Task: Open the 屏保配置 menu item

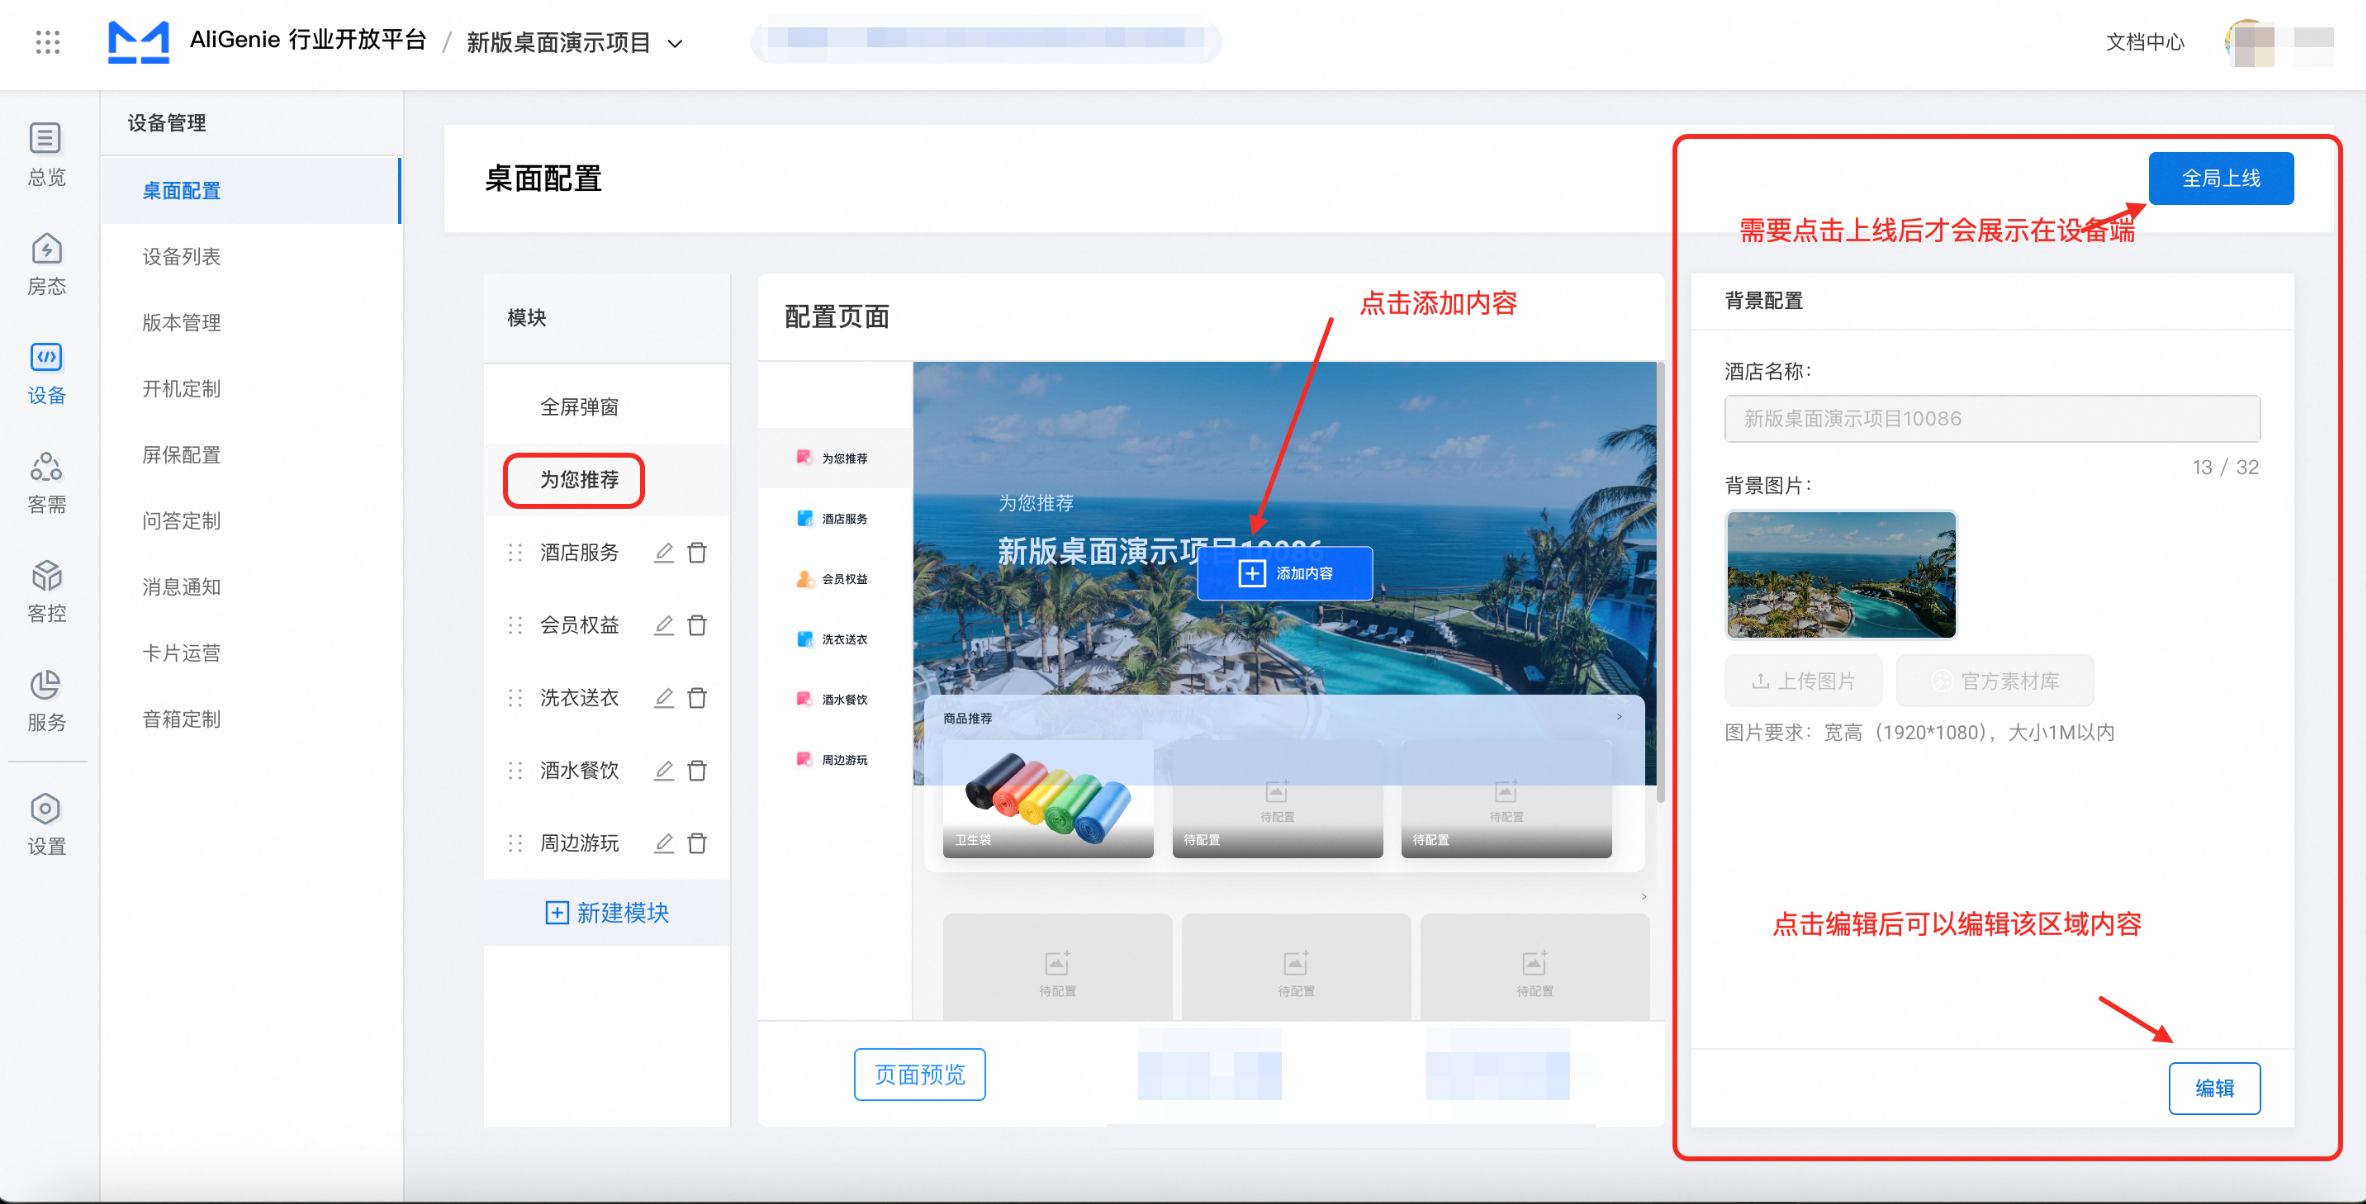Action: 181,455
